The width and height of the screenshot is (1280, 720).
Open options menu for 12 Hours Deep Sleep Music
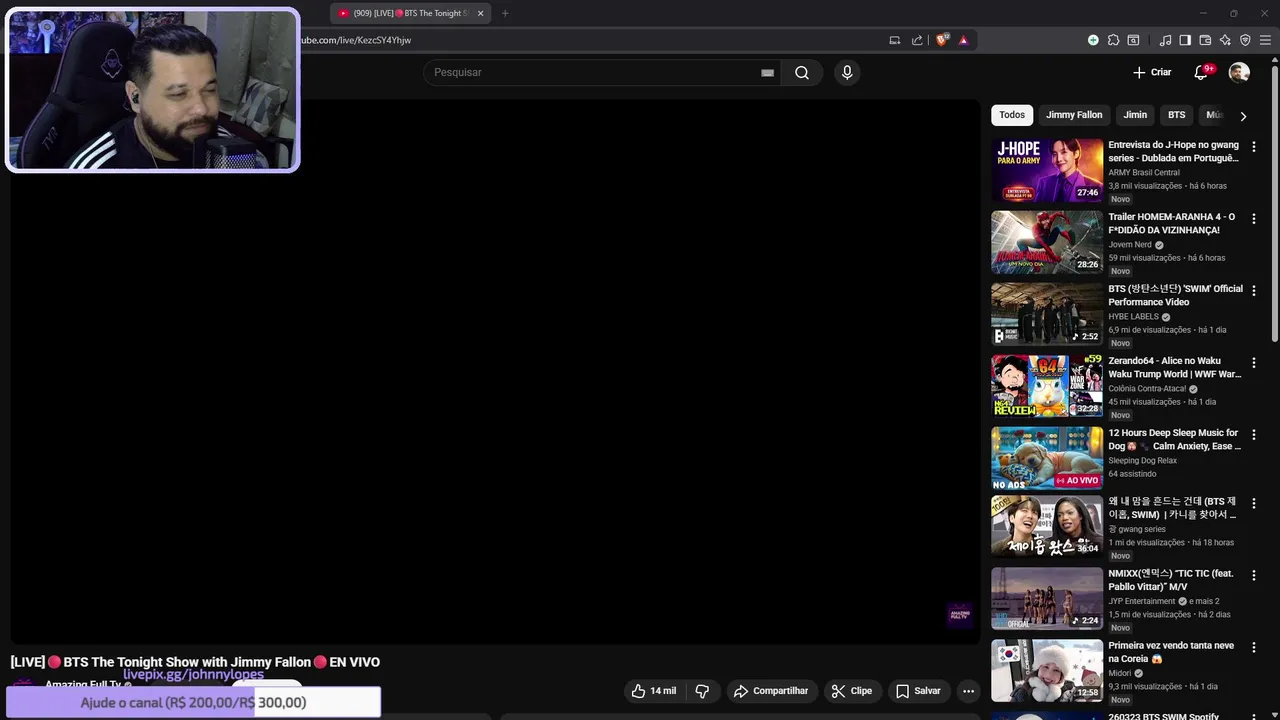point(1253,434)
